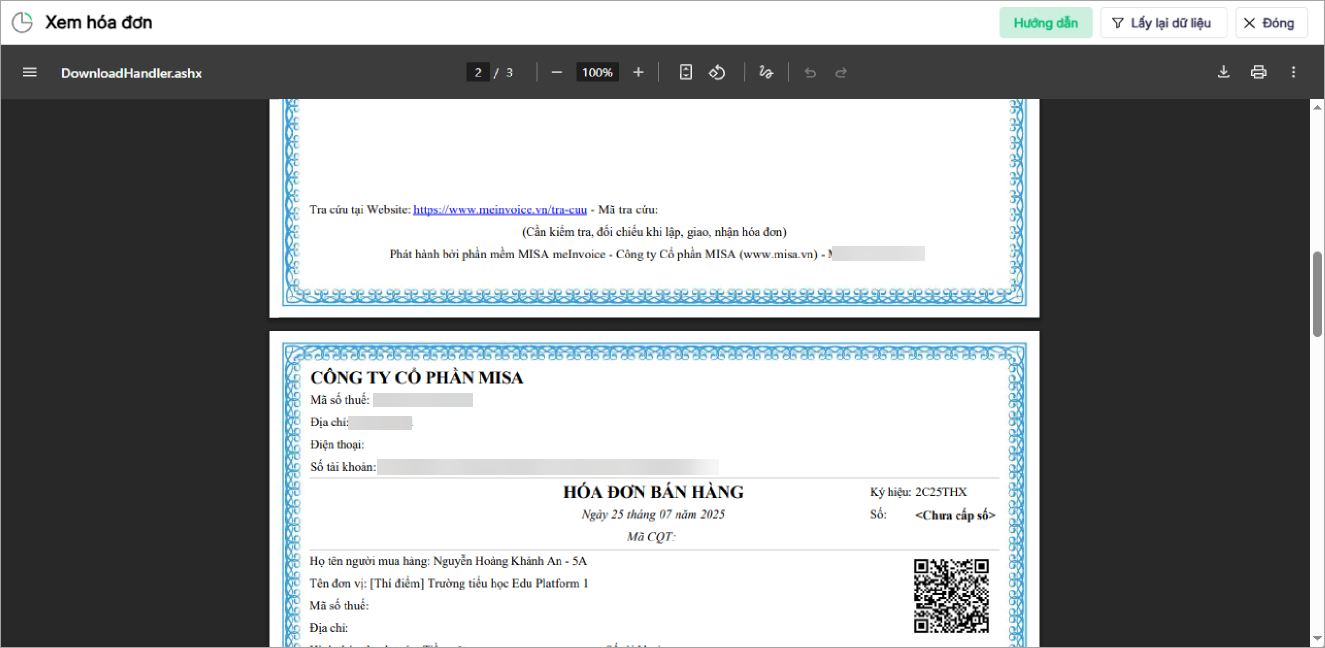This screenshot has height=648, width=1325.
Task: Click the HÓA ĐƠN BÁN HÀNG title
Action: pos(653,492)
